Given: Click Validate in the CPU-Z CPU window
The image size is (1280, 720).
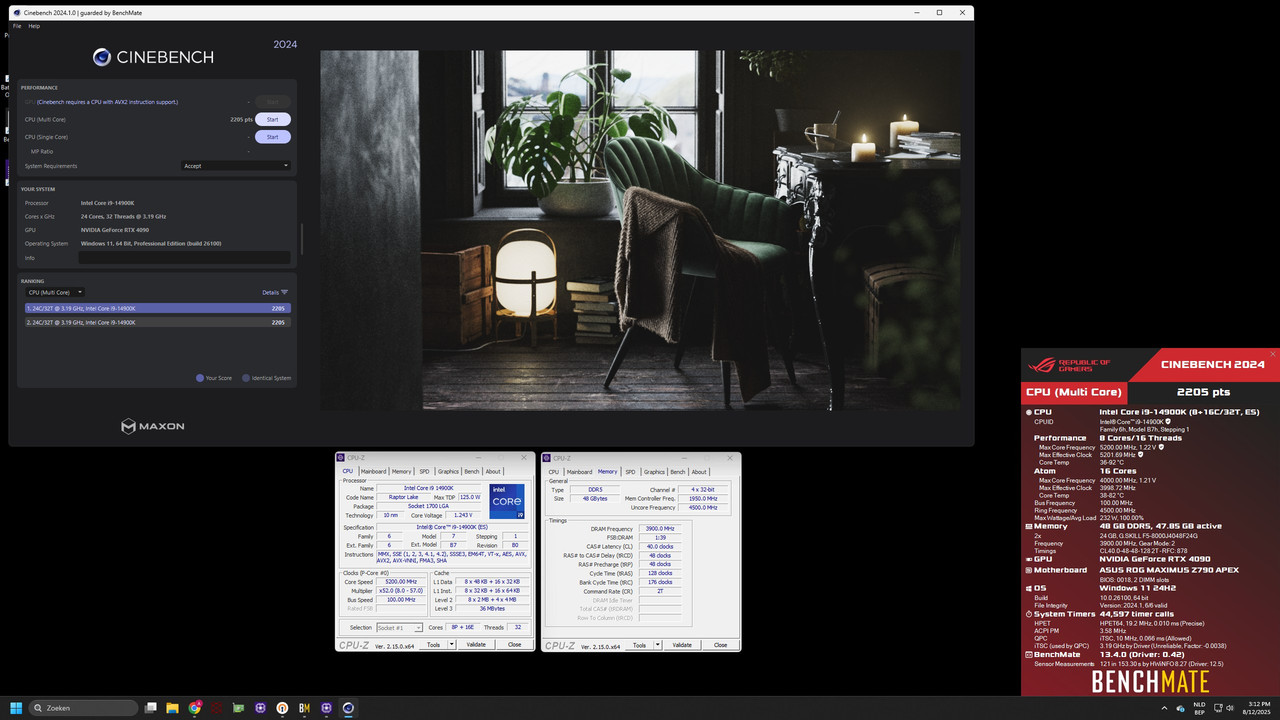Looking at the screenshot, I should point(476,644).
